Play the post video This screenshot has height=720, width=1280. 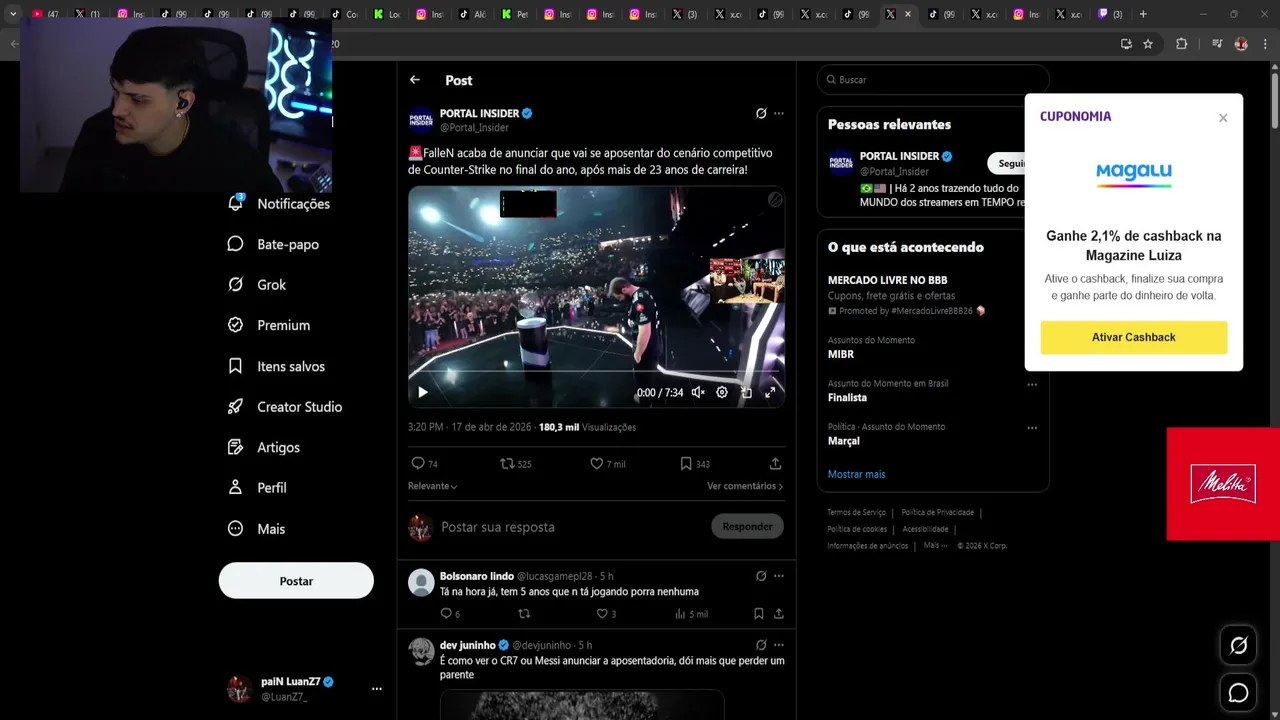coord(423,393)
